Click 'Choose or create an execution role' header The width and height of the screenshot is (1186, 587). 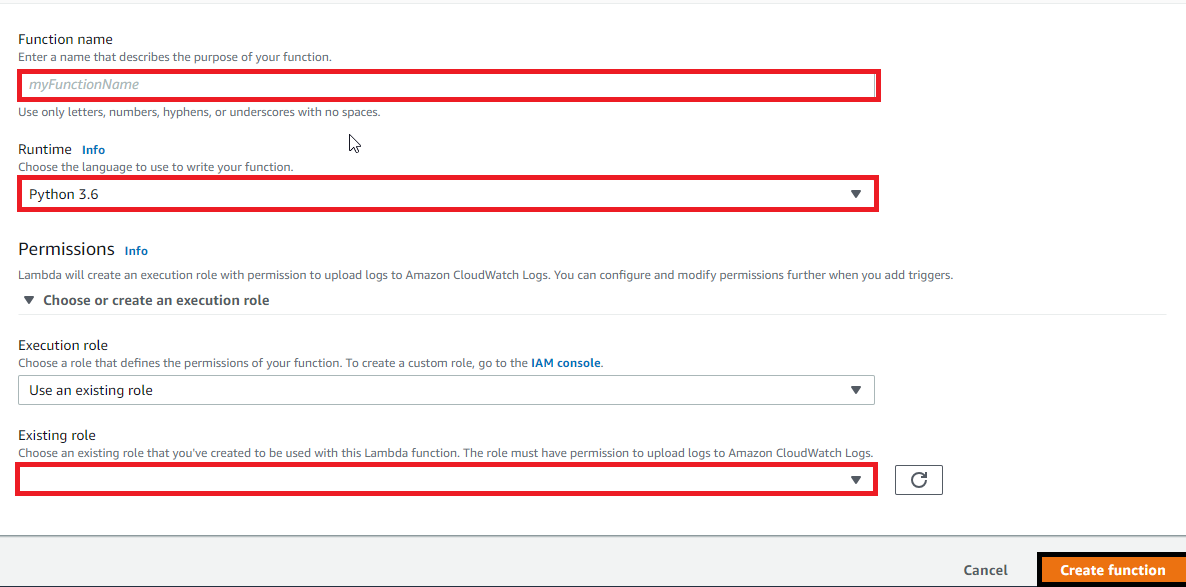[155, 299]
